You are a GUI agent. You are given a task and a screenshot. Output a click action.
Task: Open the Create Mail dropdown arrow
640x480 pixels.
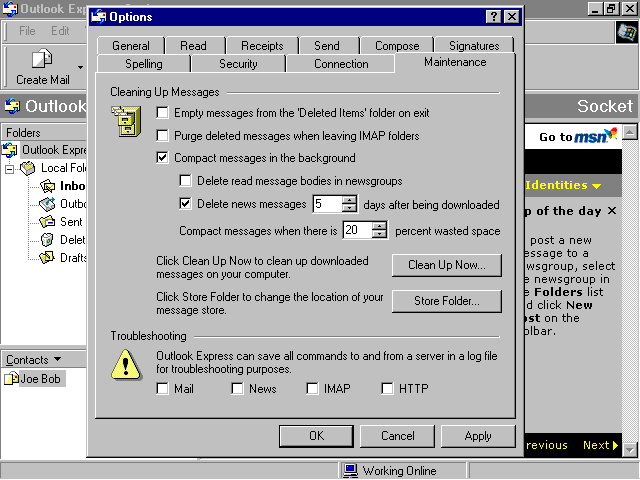point(80,67)
